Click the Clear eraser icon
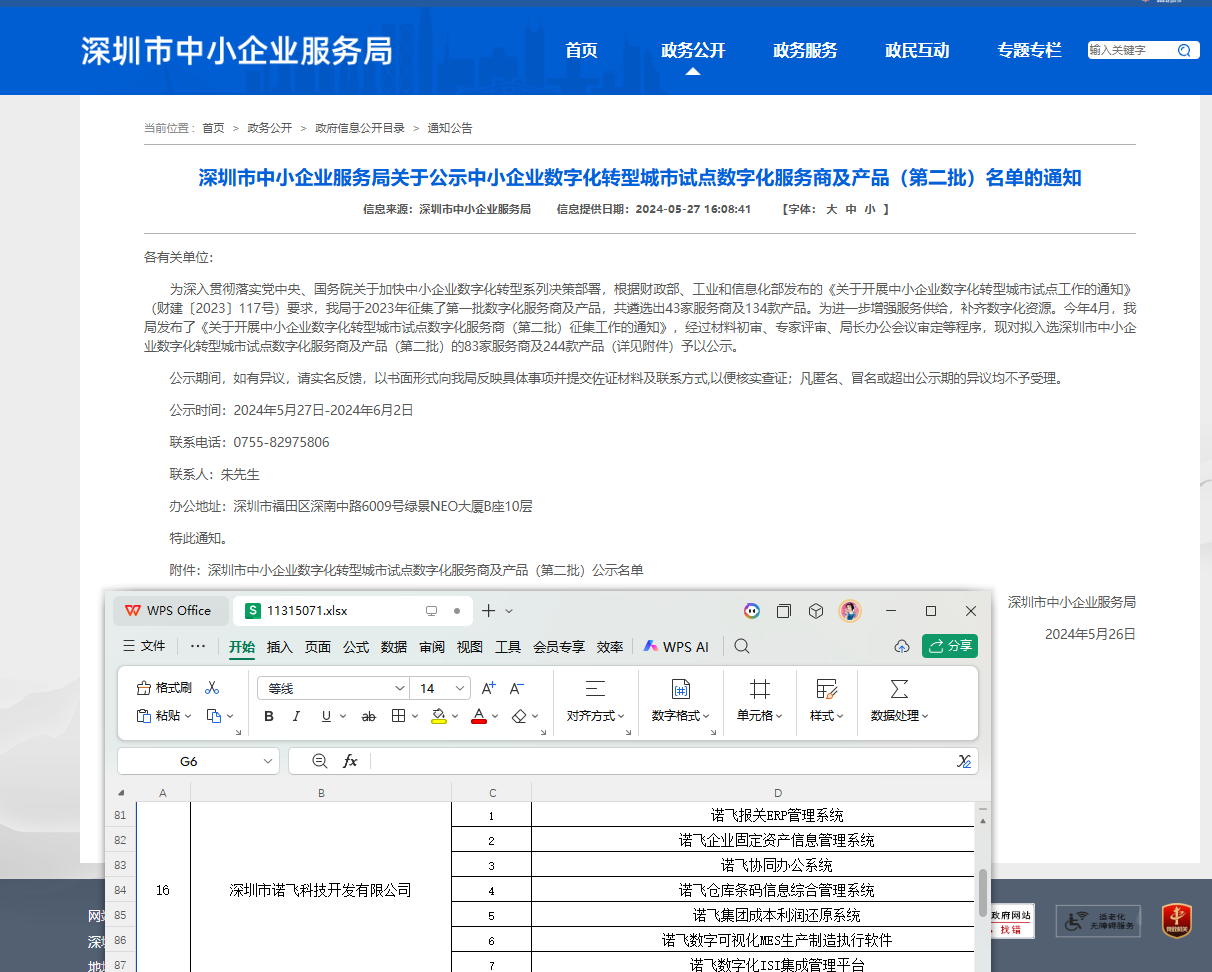The width and height of the screenshot is (1212, 972). (x=518, y=716)
